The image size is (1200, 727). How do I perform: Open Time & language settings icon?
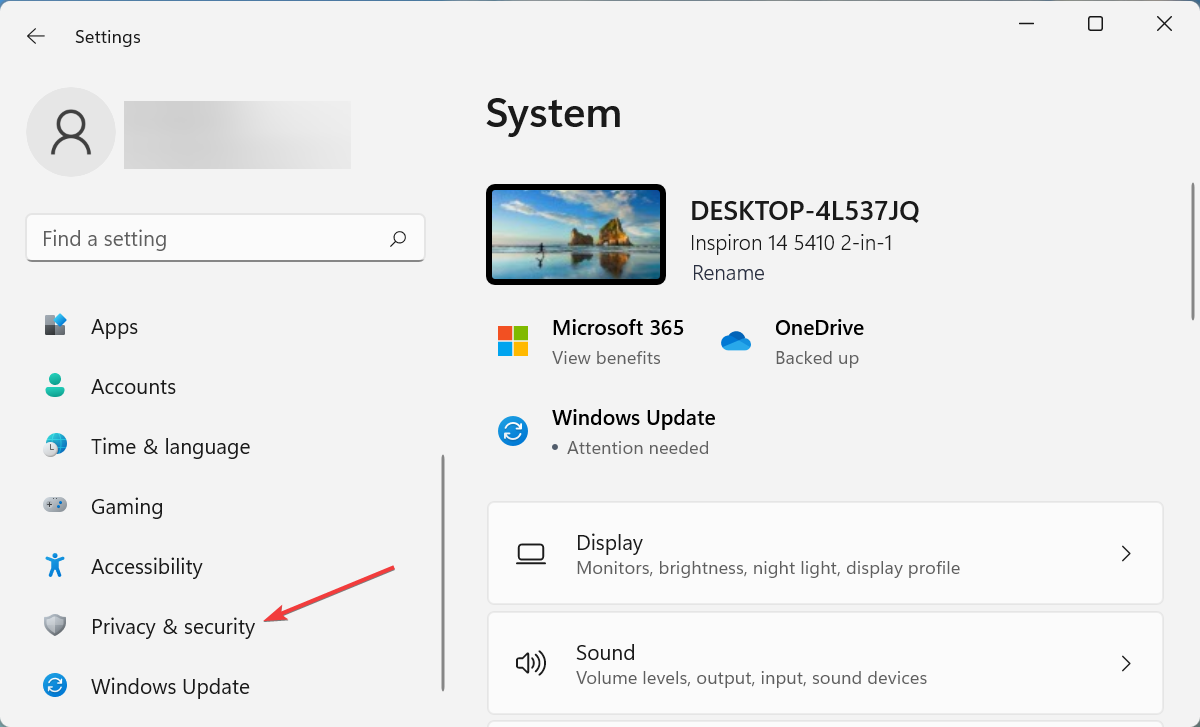(55, 446)
